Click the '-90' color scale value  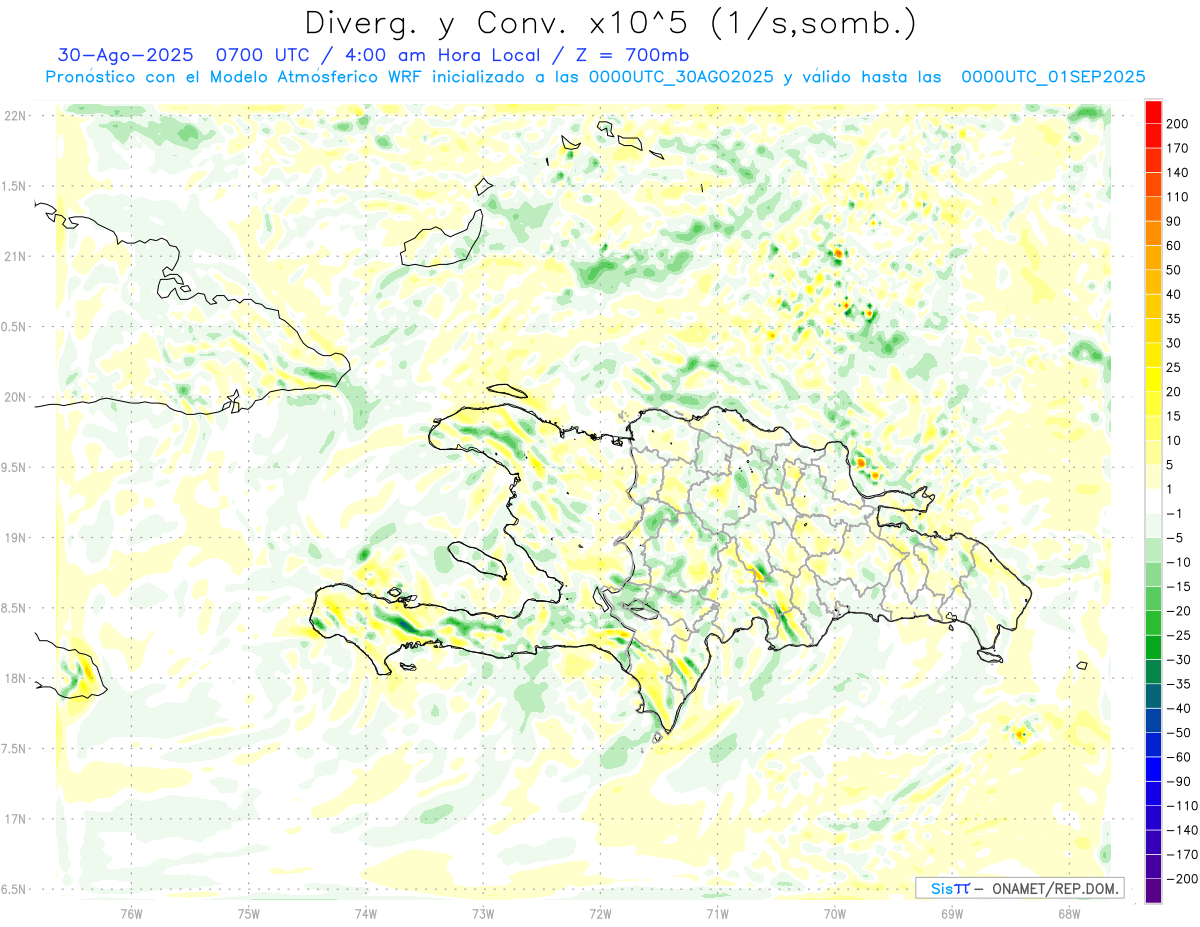click(1177, 782)
